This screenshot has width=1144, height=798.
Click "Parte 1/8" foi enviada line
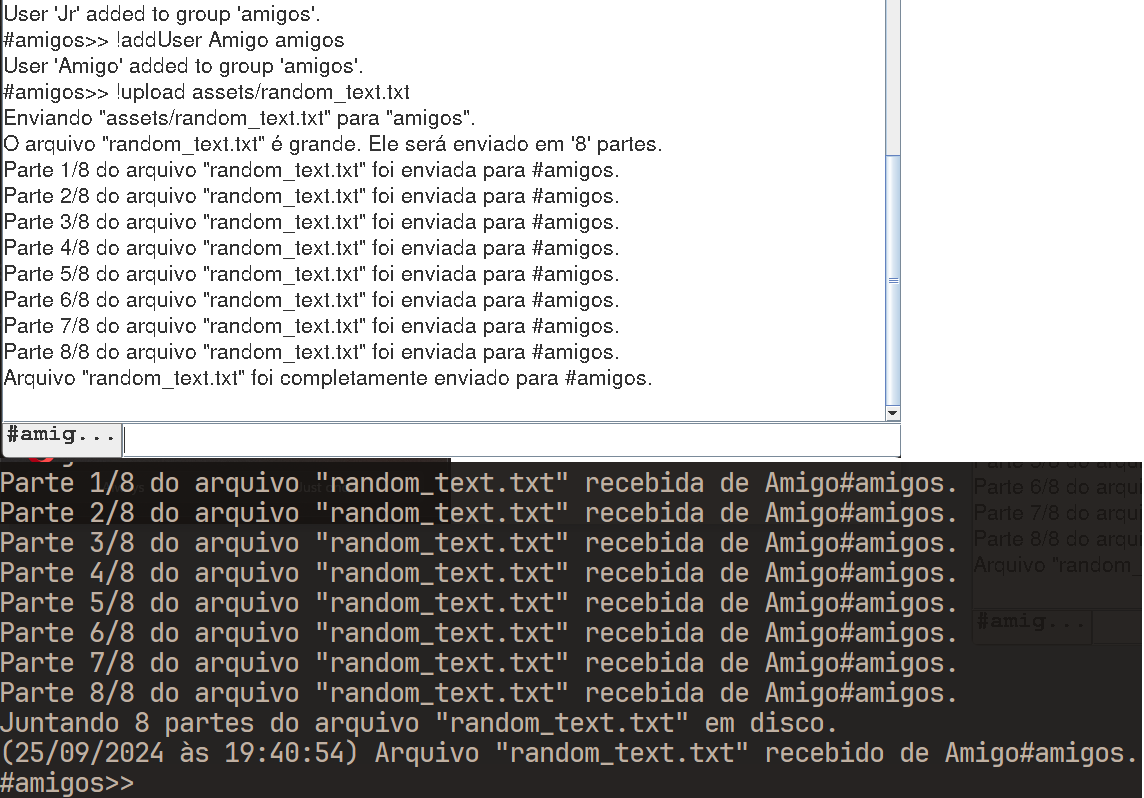point(312,171)
